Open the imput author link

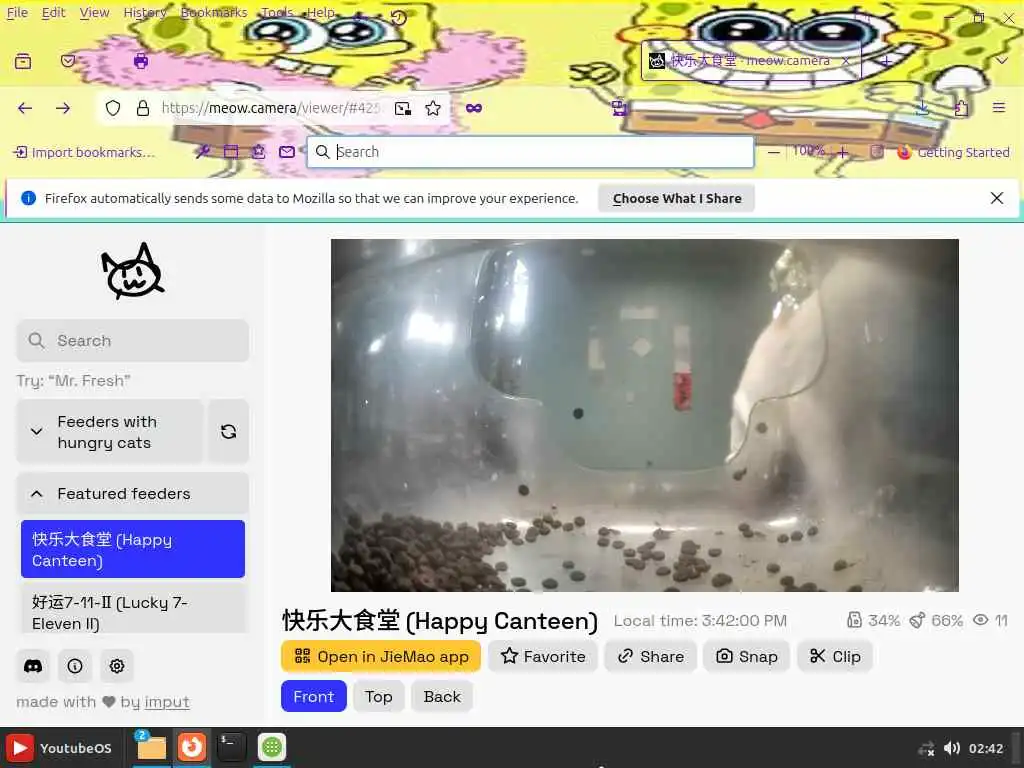click(x=167, y=702)
